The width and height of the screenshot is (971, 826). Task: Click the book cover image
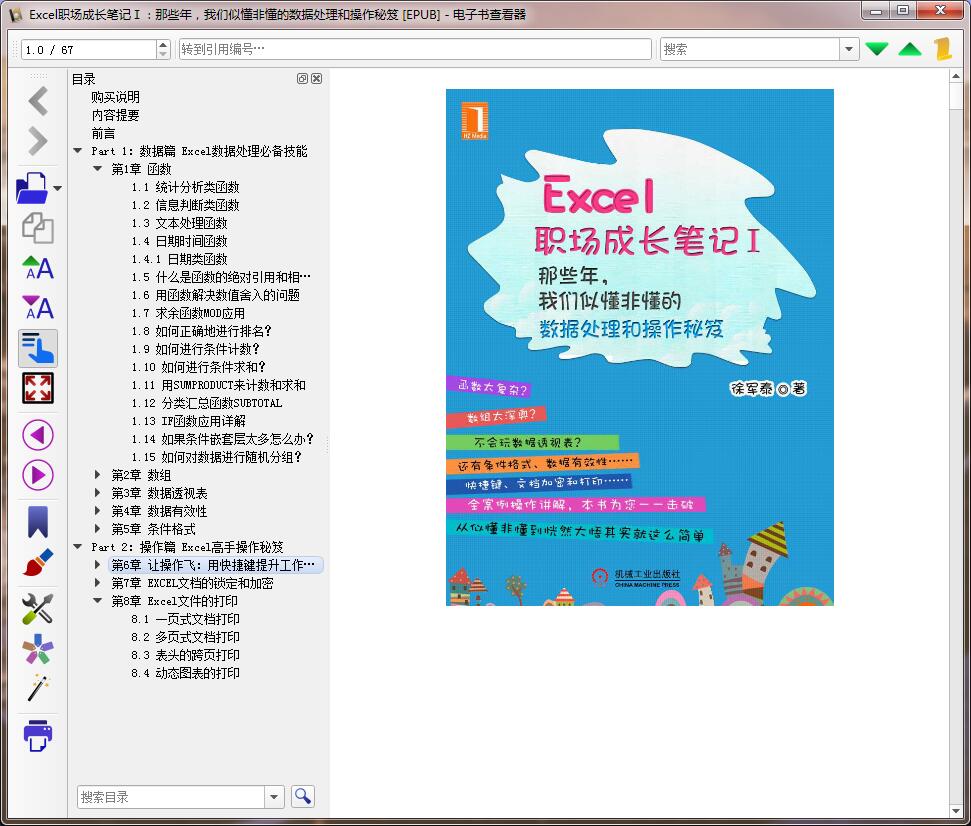(x=640, y=347)
